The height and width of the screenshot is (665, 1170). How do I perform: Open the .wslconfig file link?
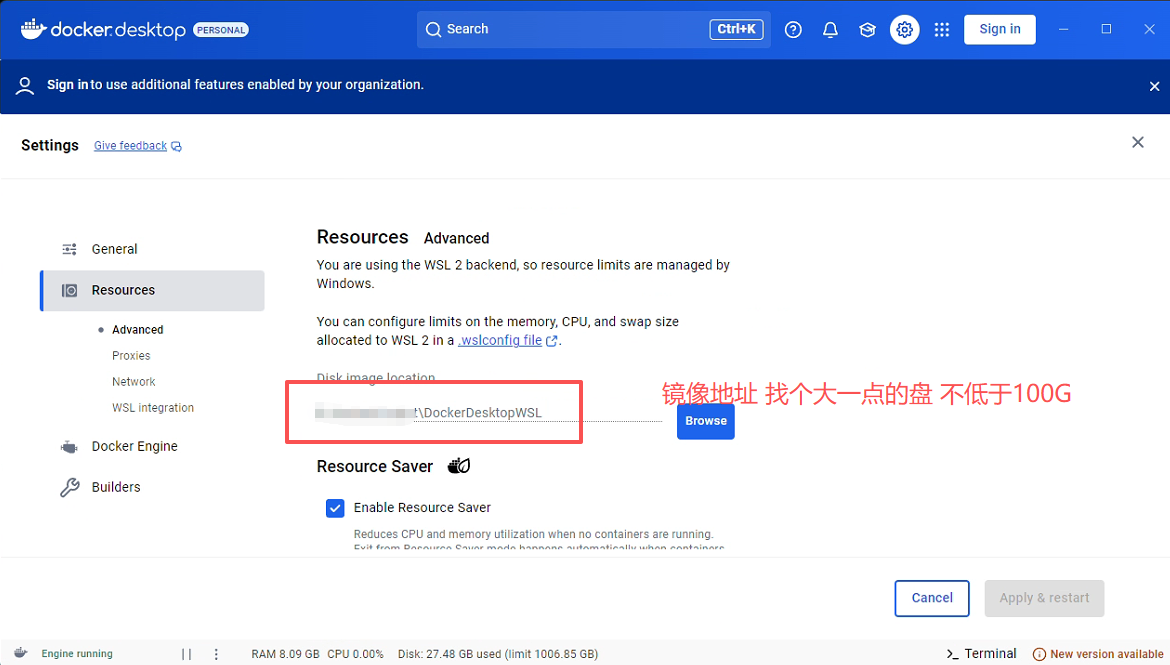coord(500,340)
